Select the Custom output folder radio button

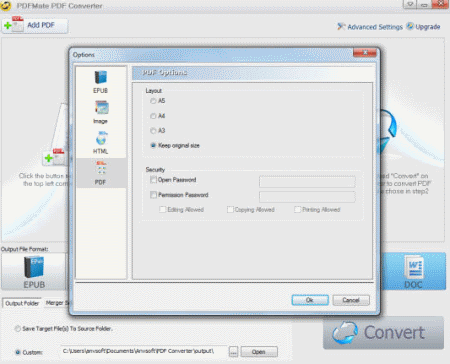coord(17,352)
